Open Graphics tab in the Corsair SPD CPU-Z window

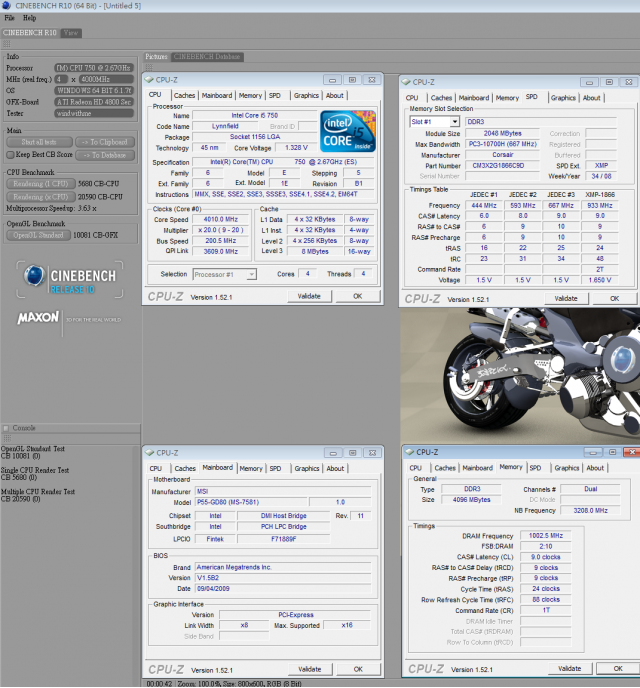coord(563,98)
